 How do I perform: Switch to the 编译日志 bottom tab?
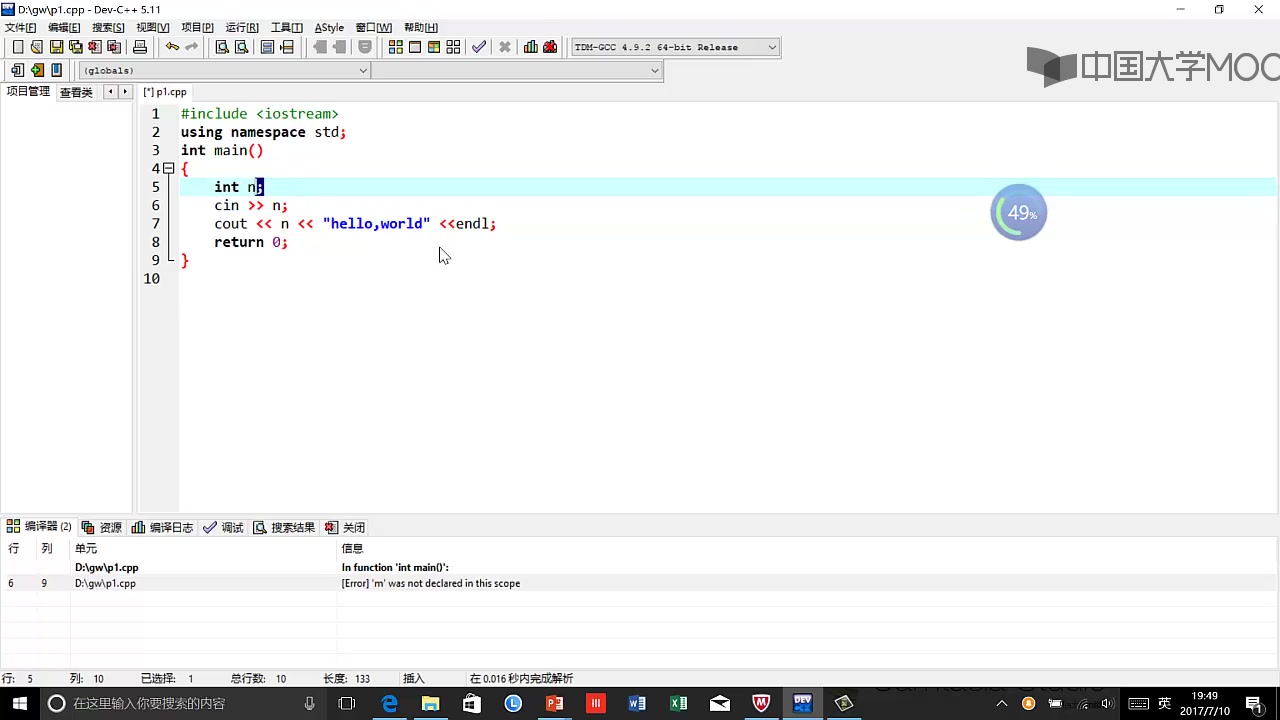162,527
